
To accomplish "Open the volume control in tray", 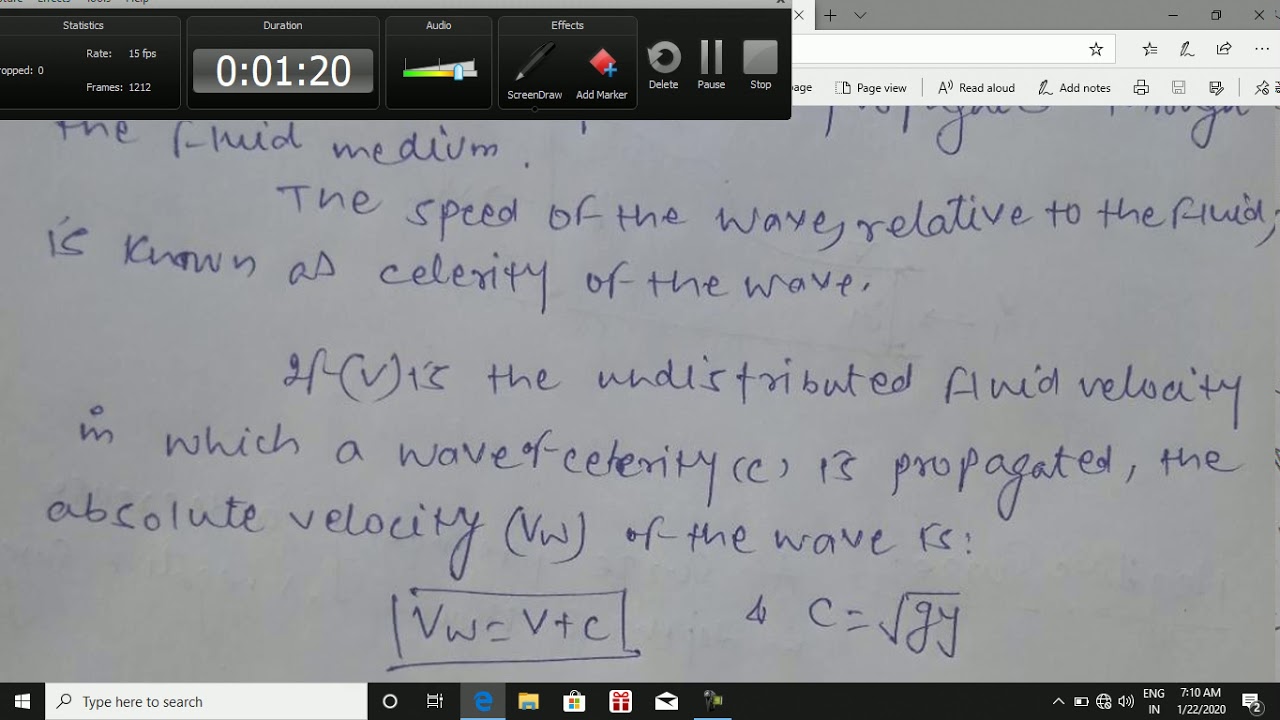I will [1127, 701].
